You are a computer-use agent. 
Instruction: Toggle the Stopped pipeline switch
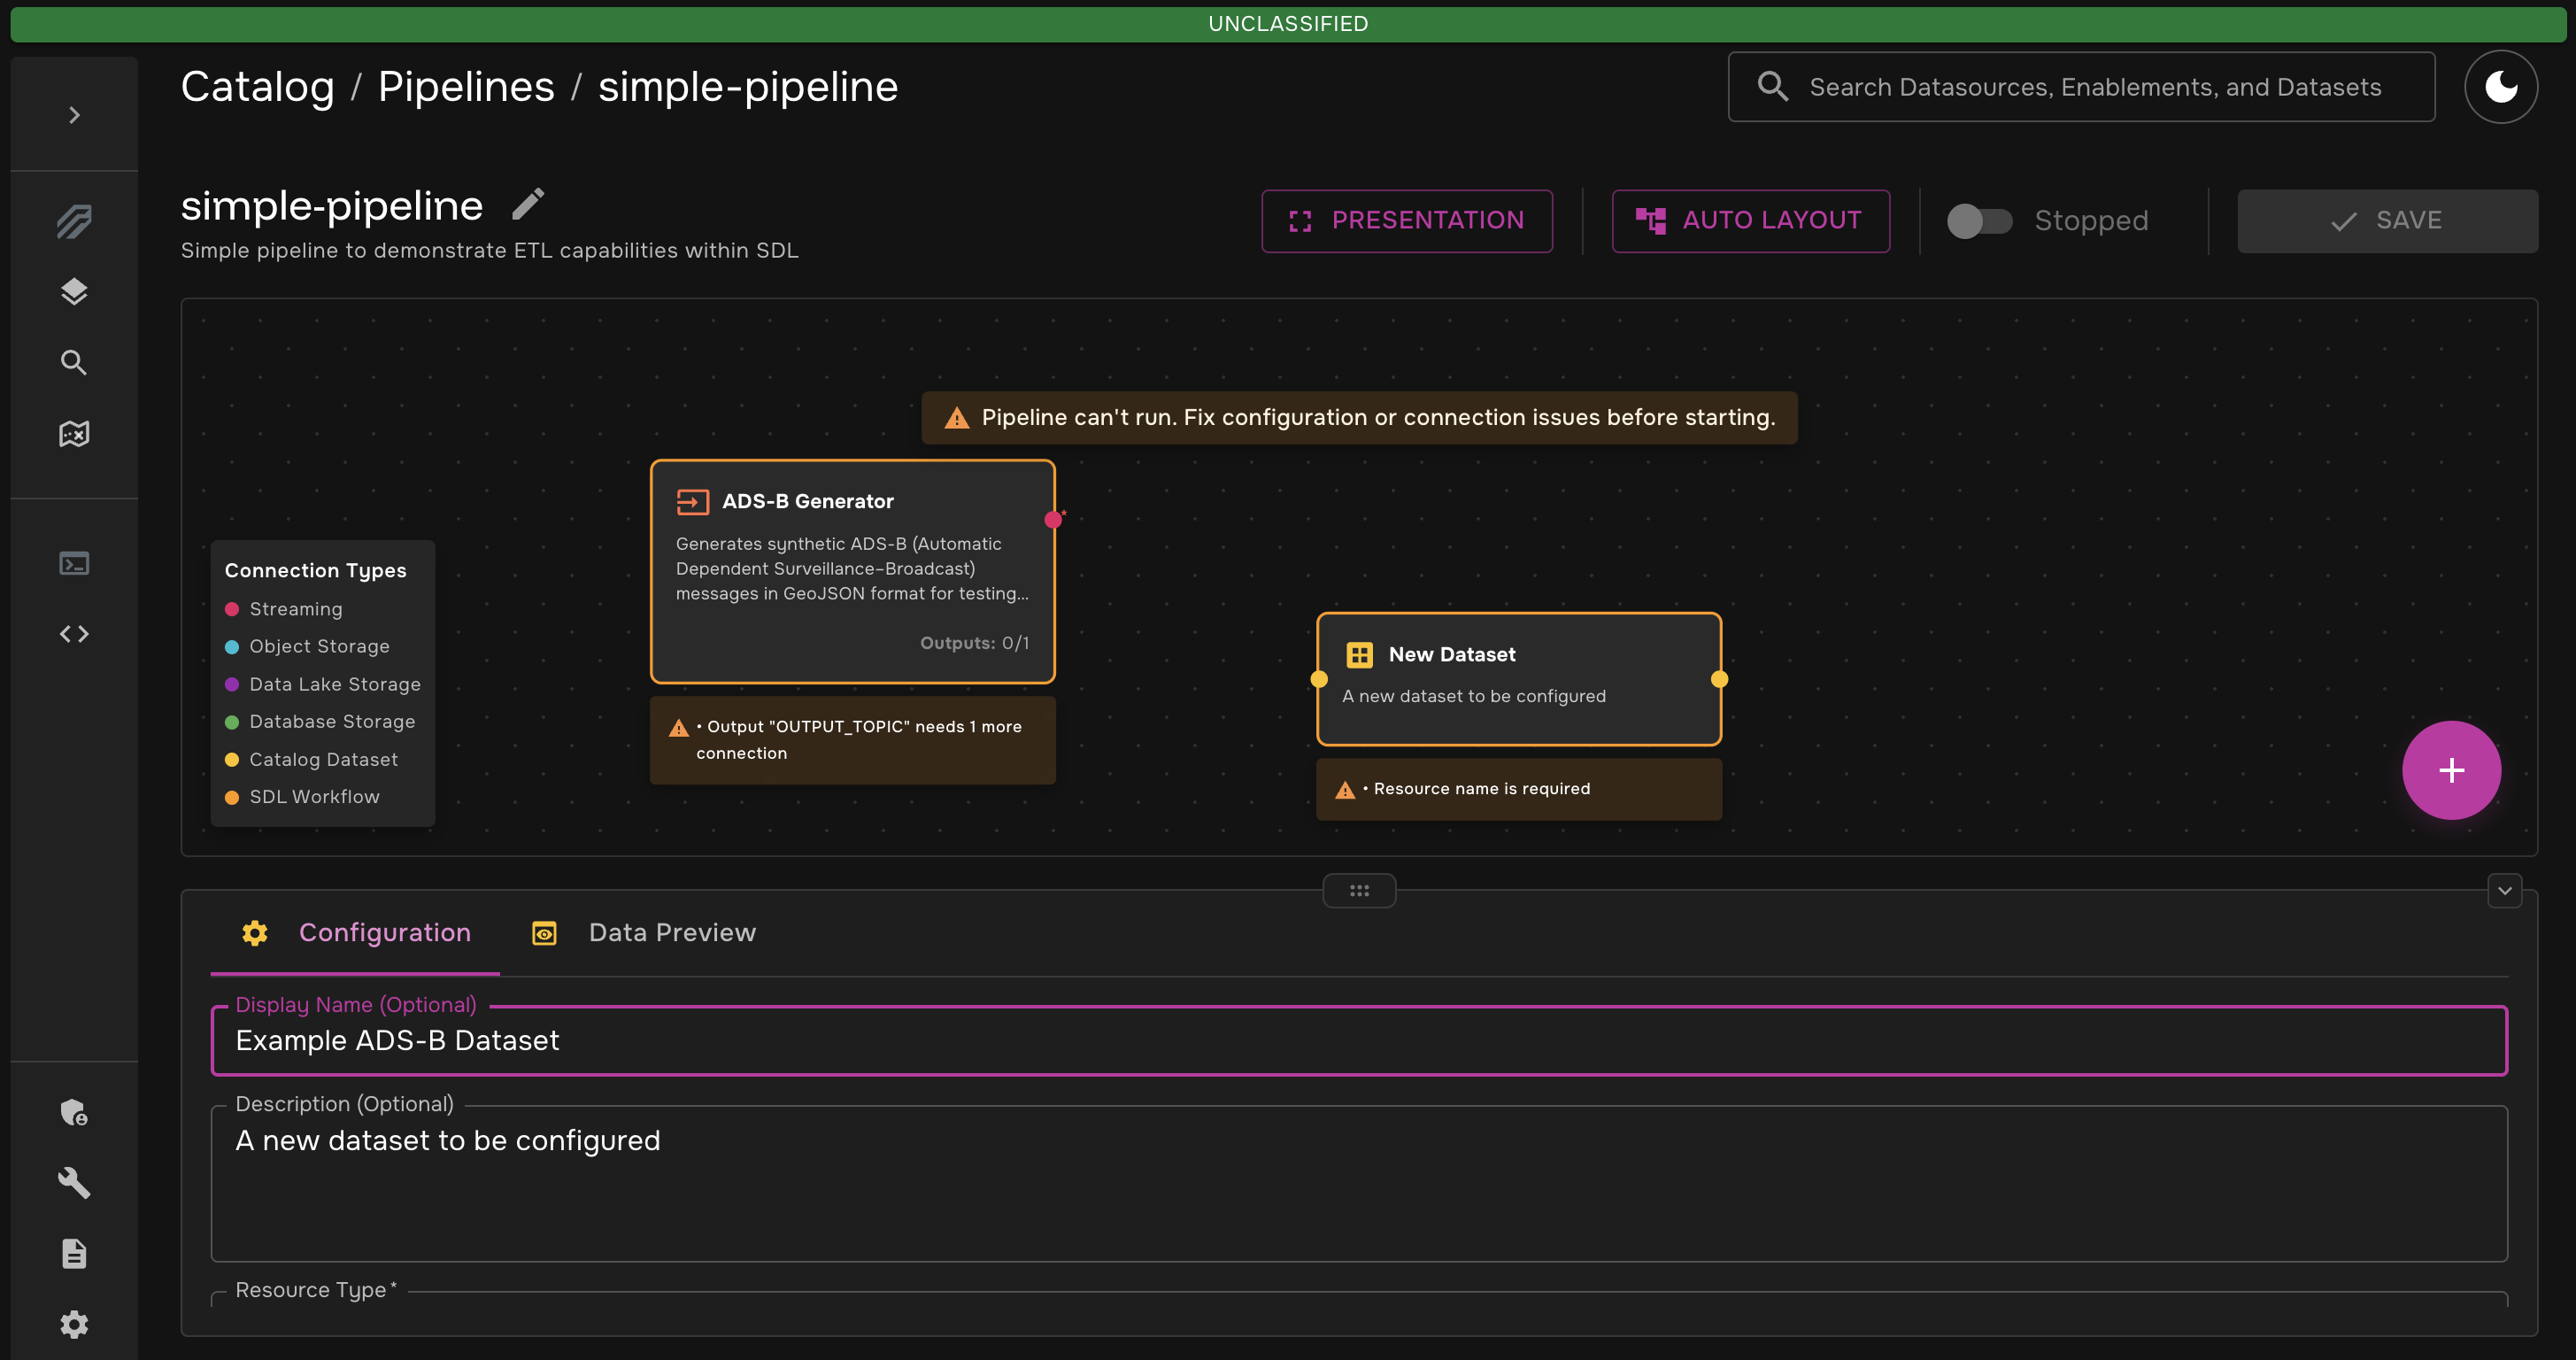click(x=1979, y=221)
